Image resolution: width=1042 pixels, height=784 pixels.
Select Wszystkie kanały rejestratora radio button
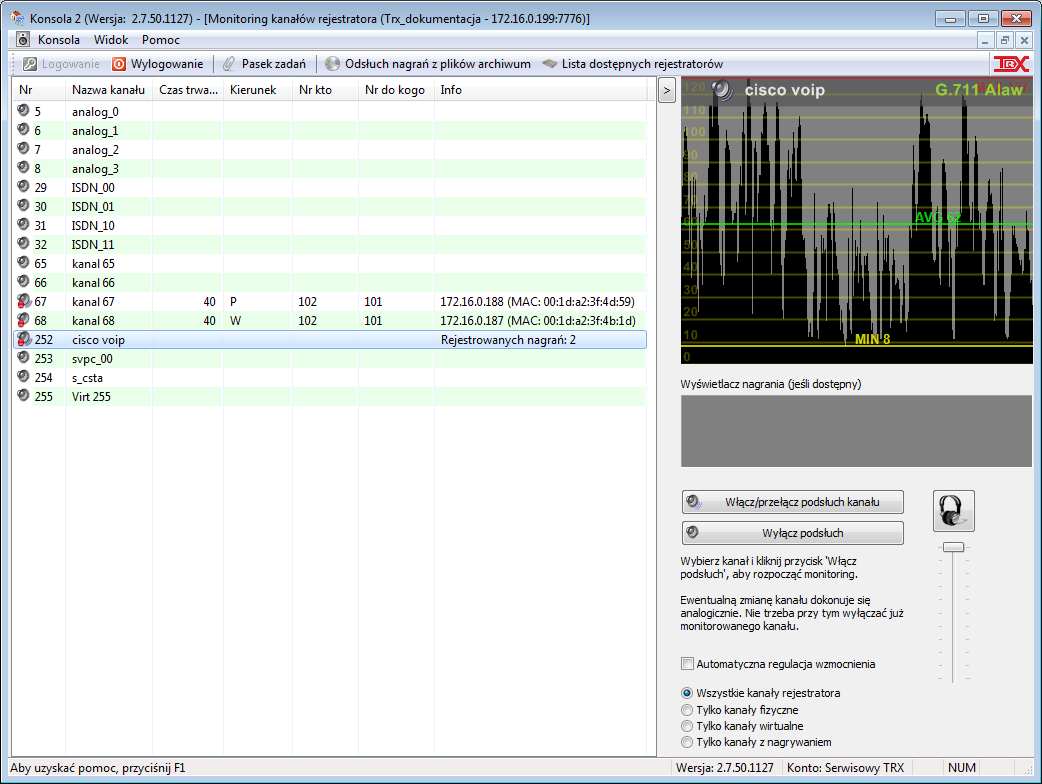click(687, 693)
